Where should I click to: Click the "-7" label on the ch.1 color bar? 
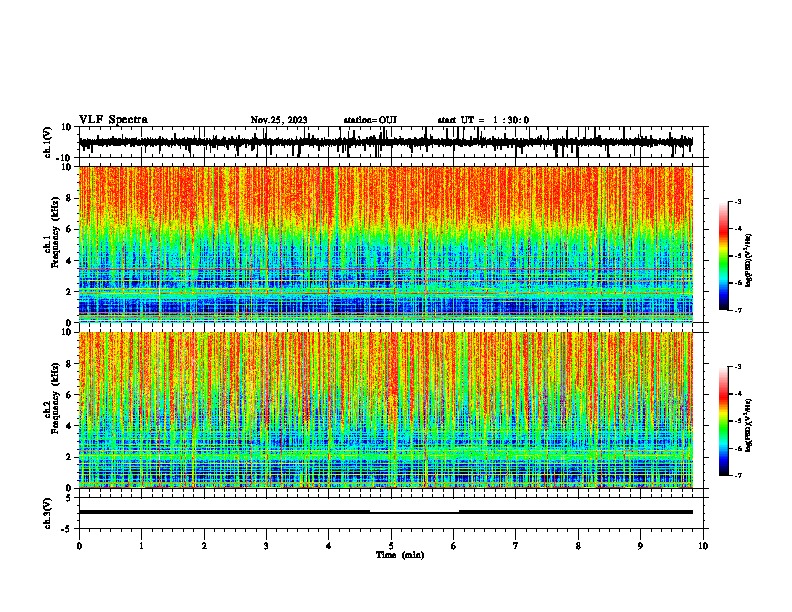[737, 310]
